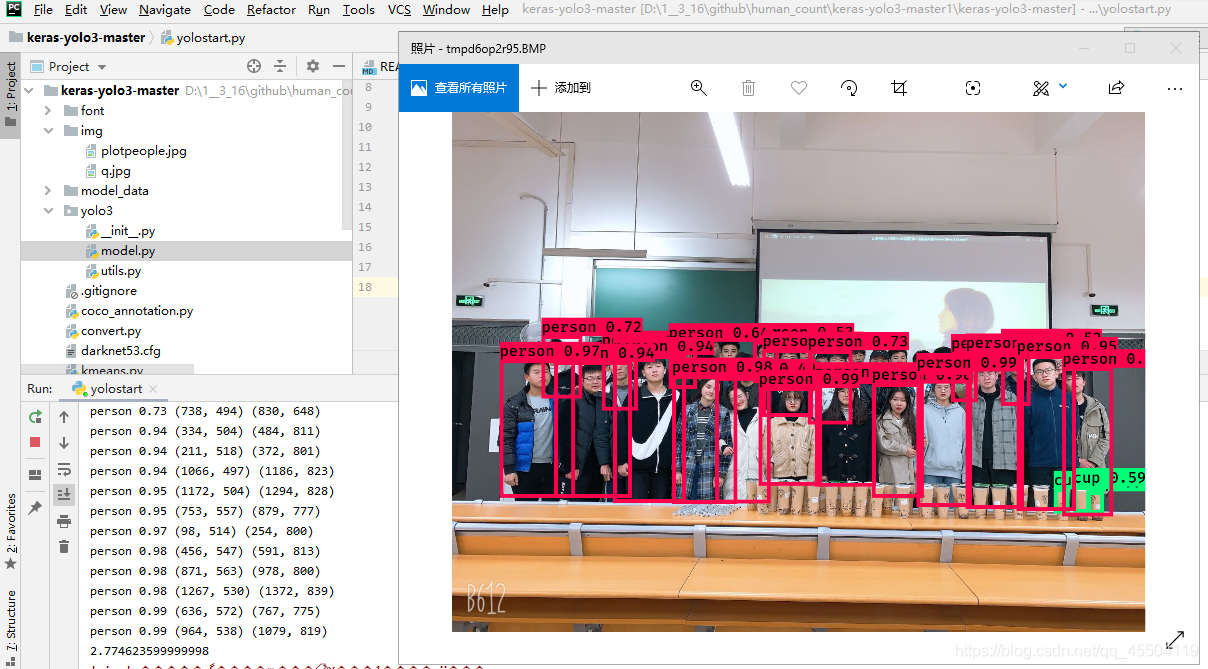Open the zoom magnifier in the photo toolbar

click(x=699, y=88)
